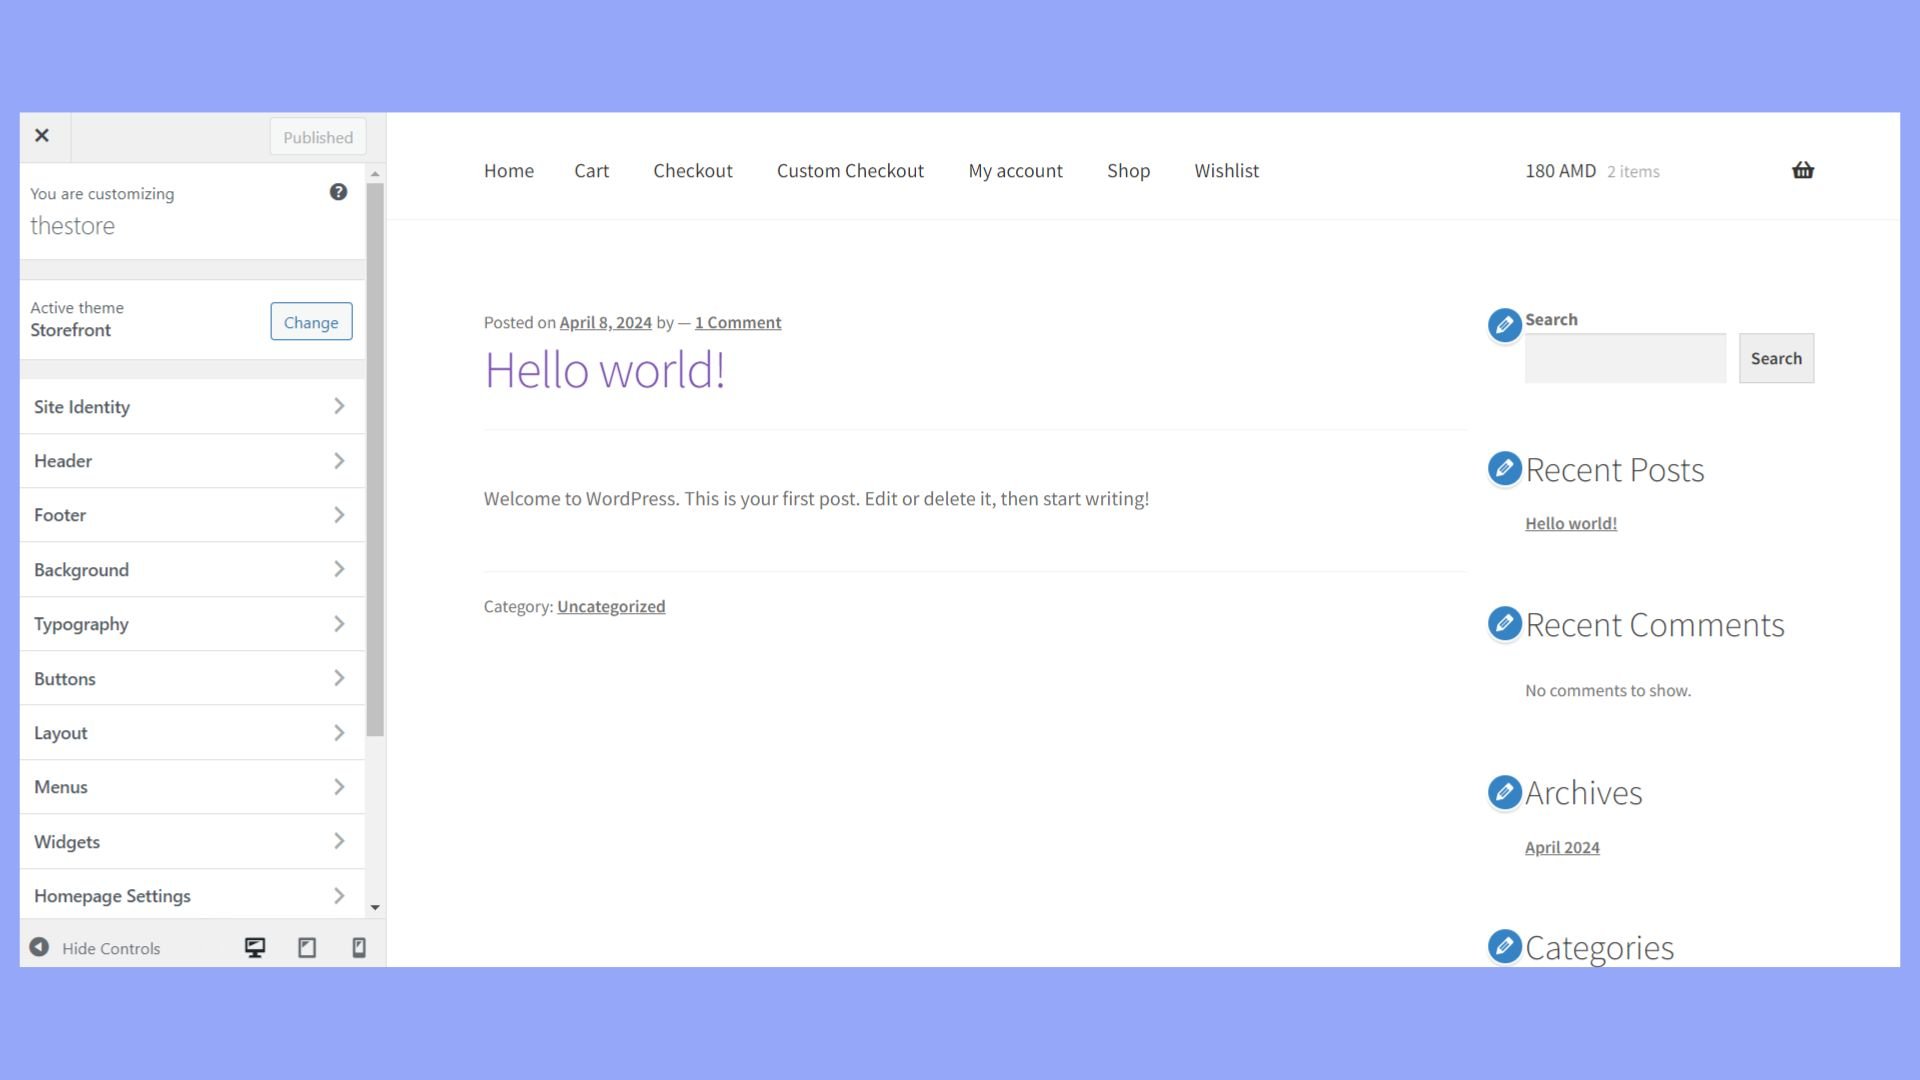1920x1080 pixels.
Task: Switch to mobile preview mode
Action: point(359,947)
